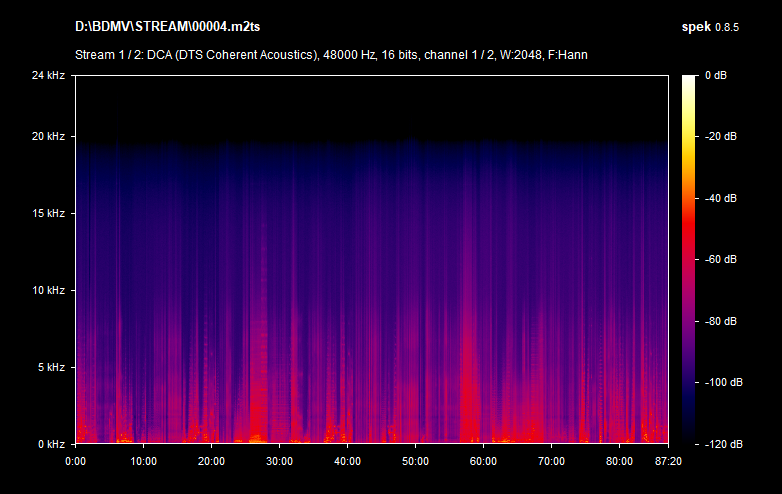782x494 pixels.
Task: Click the dB color gradient scale bar
Action: [689, 259]
